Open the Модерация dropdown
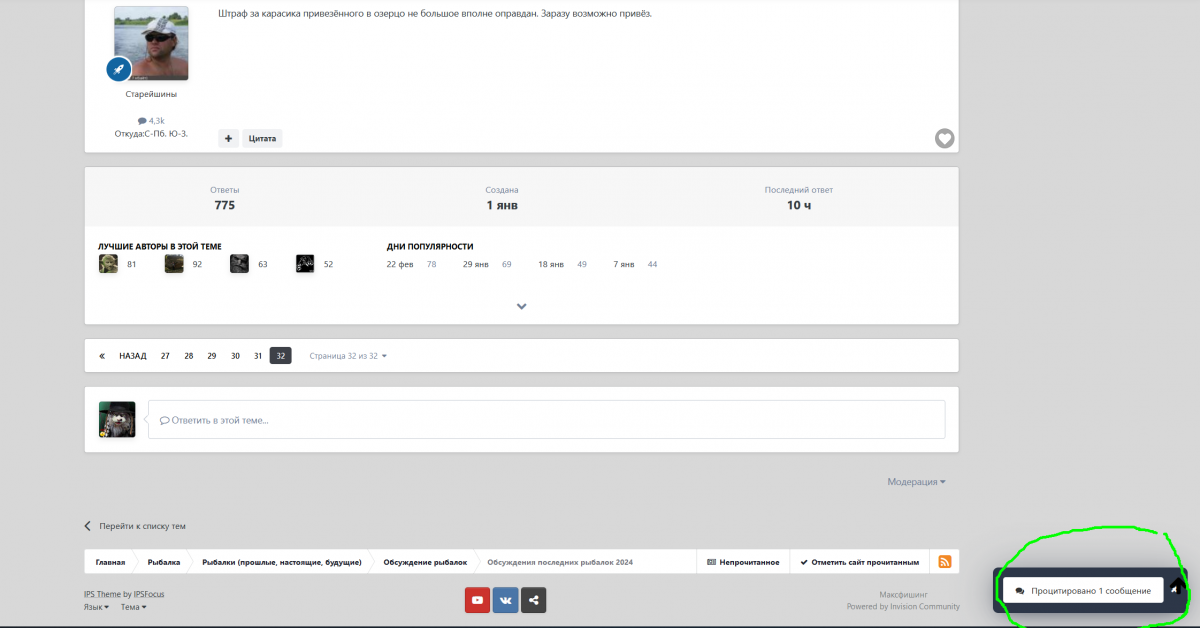The width and height of the screenshot is (1200, 628). pyautogui.click(x=916, y=482)
